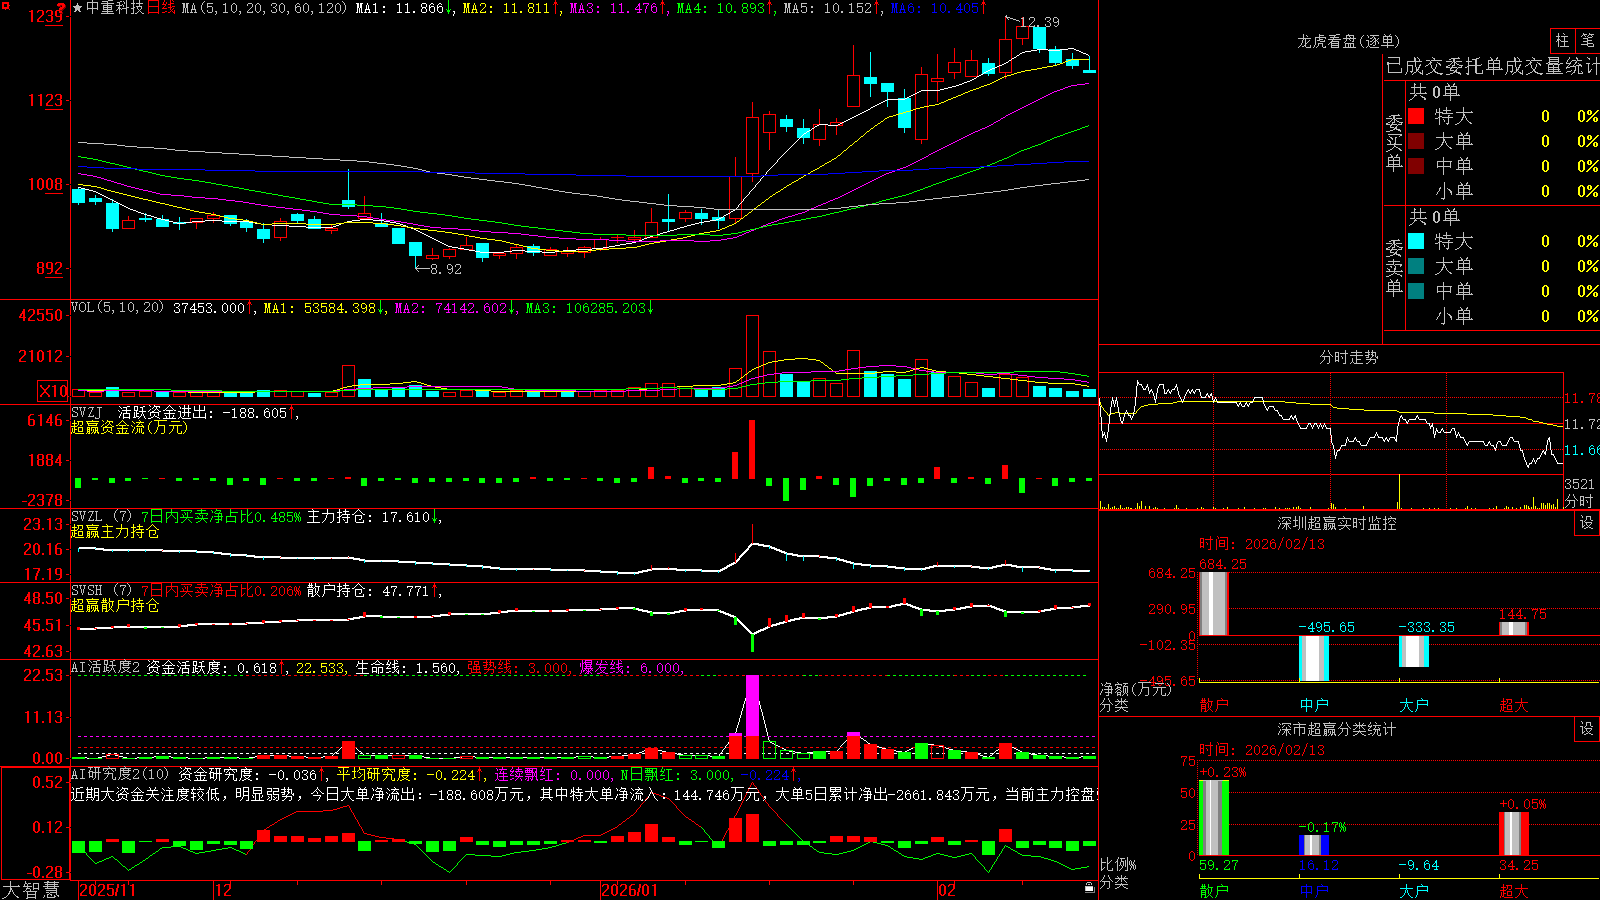
Task: Click the dark red 中单 buy swatch
Action: 1416,166
